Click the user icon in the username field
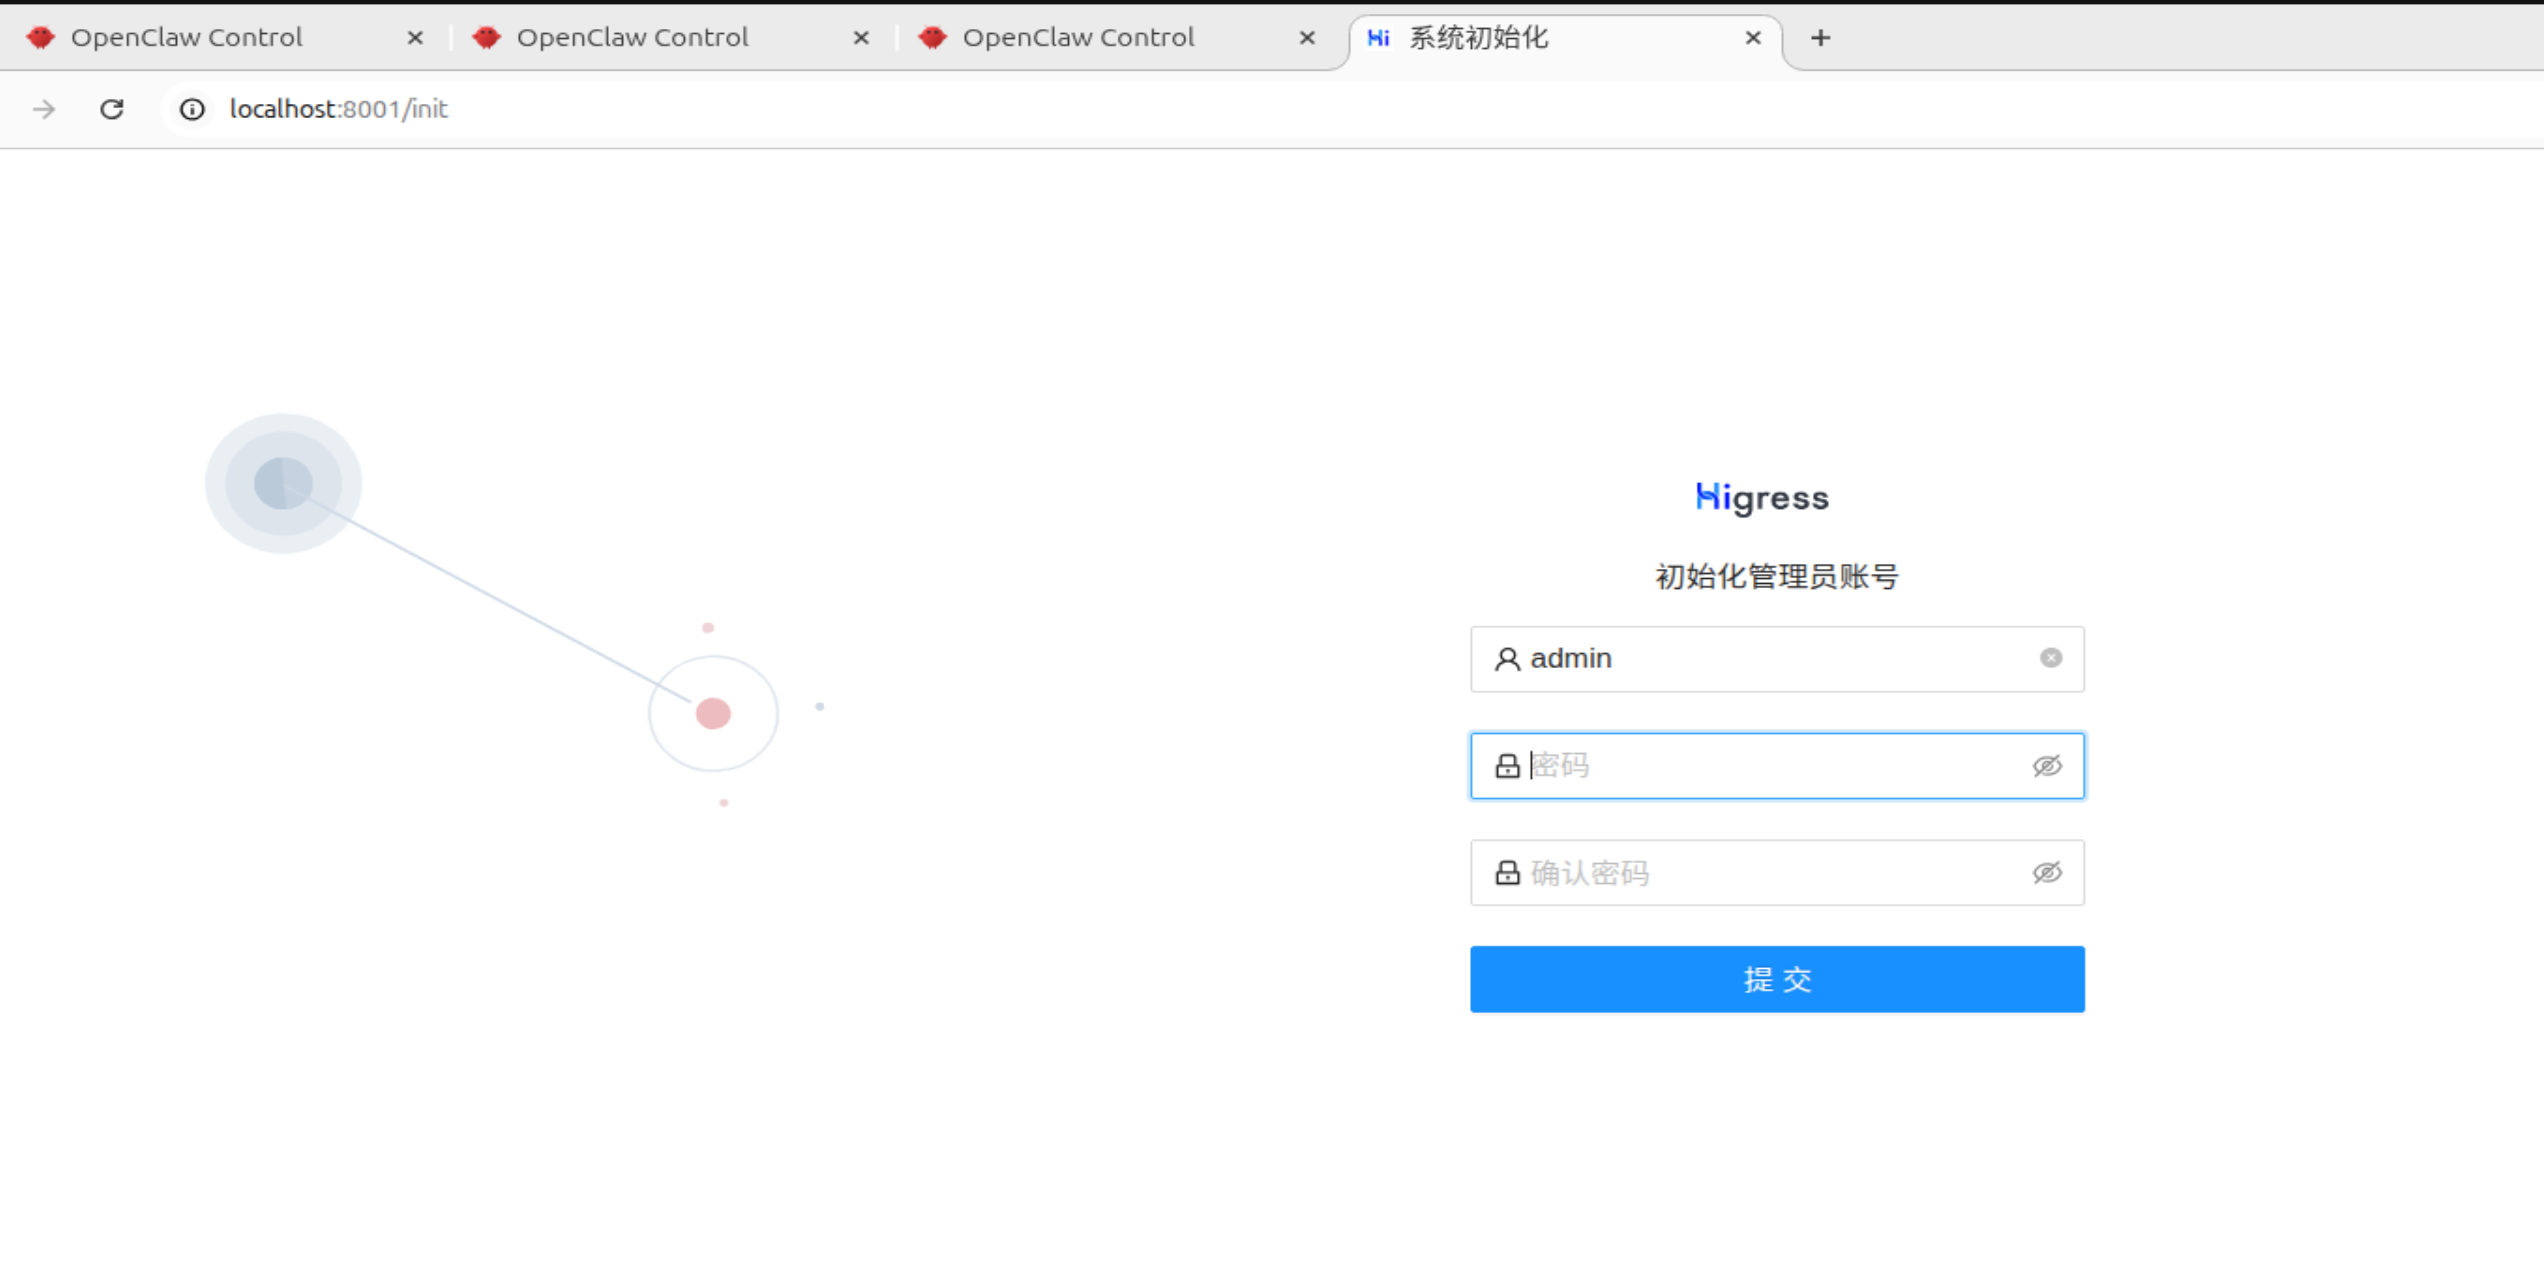The height and width of the screenshot is (1266, 2544). [x=1507, y=659]
